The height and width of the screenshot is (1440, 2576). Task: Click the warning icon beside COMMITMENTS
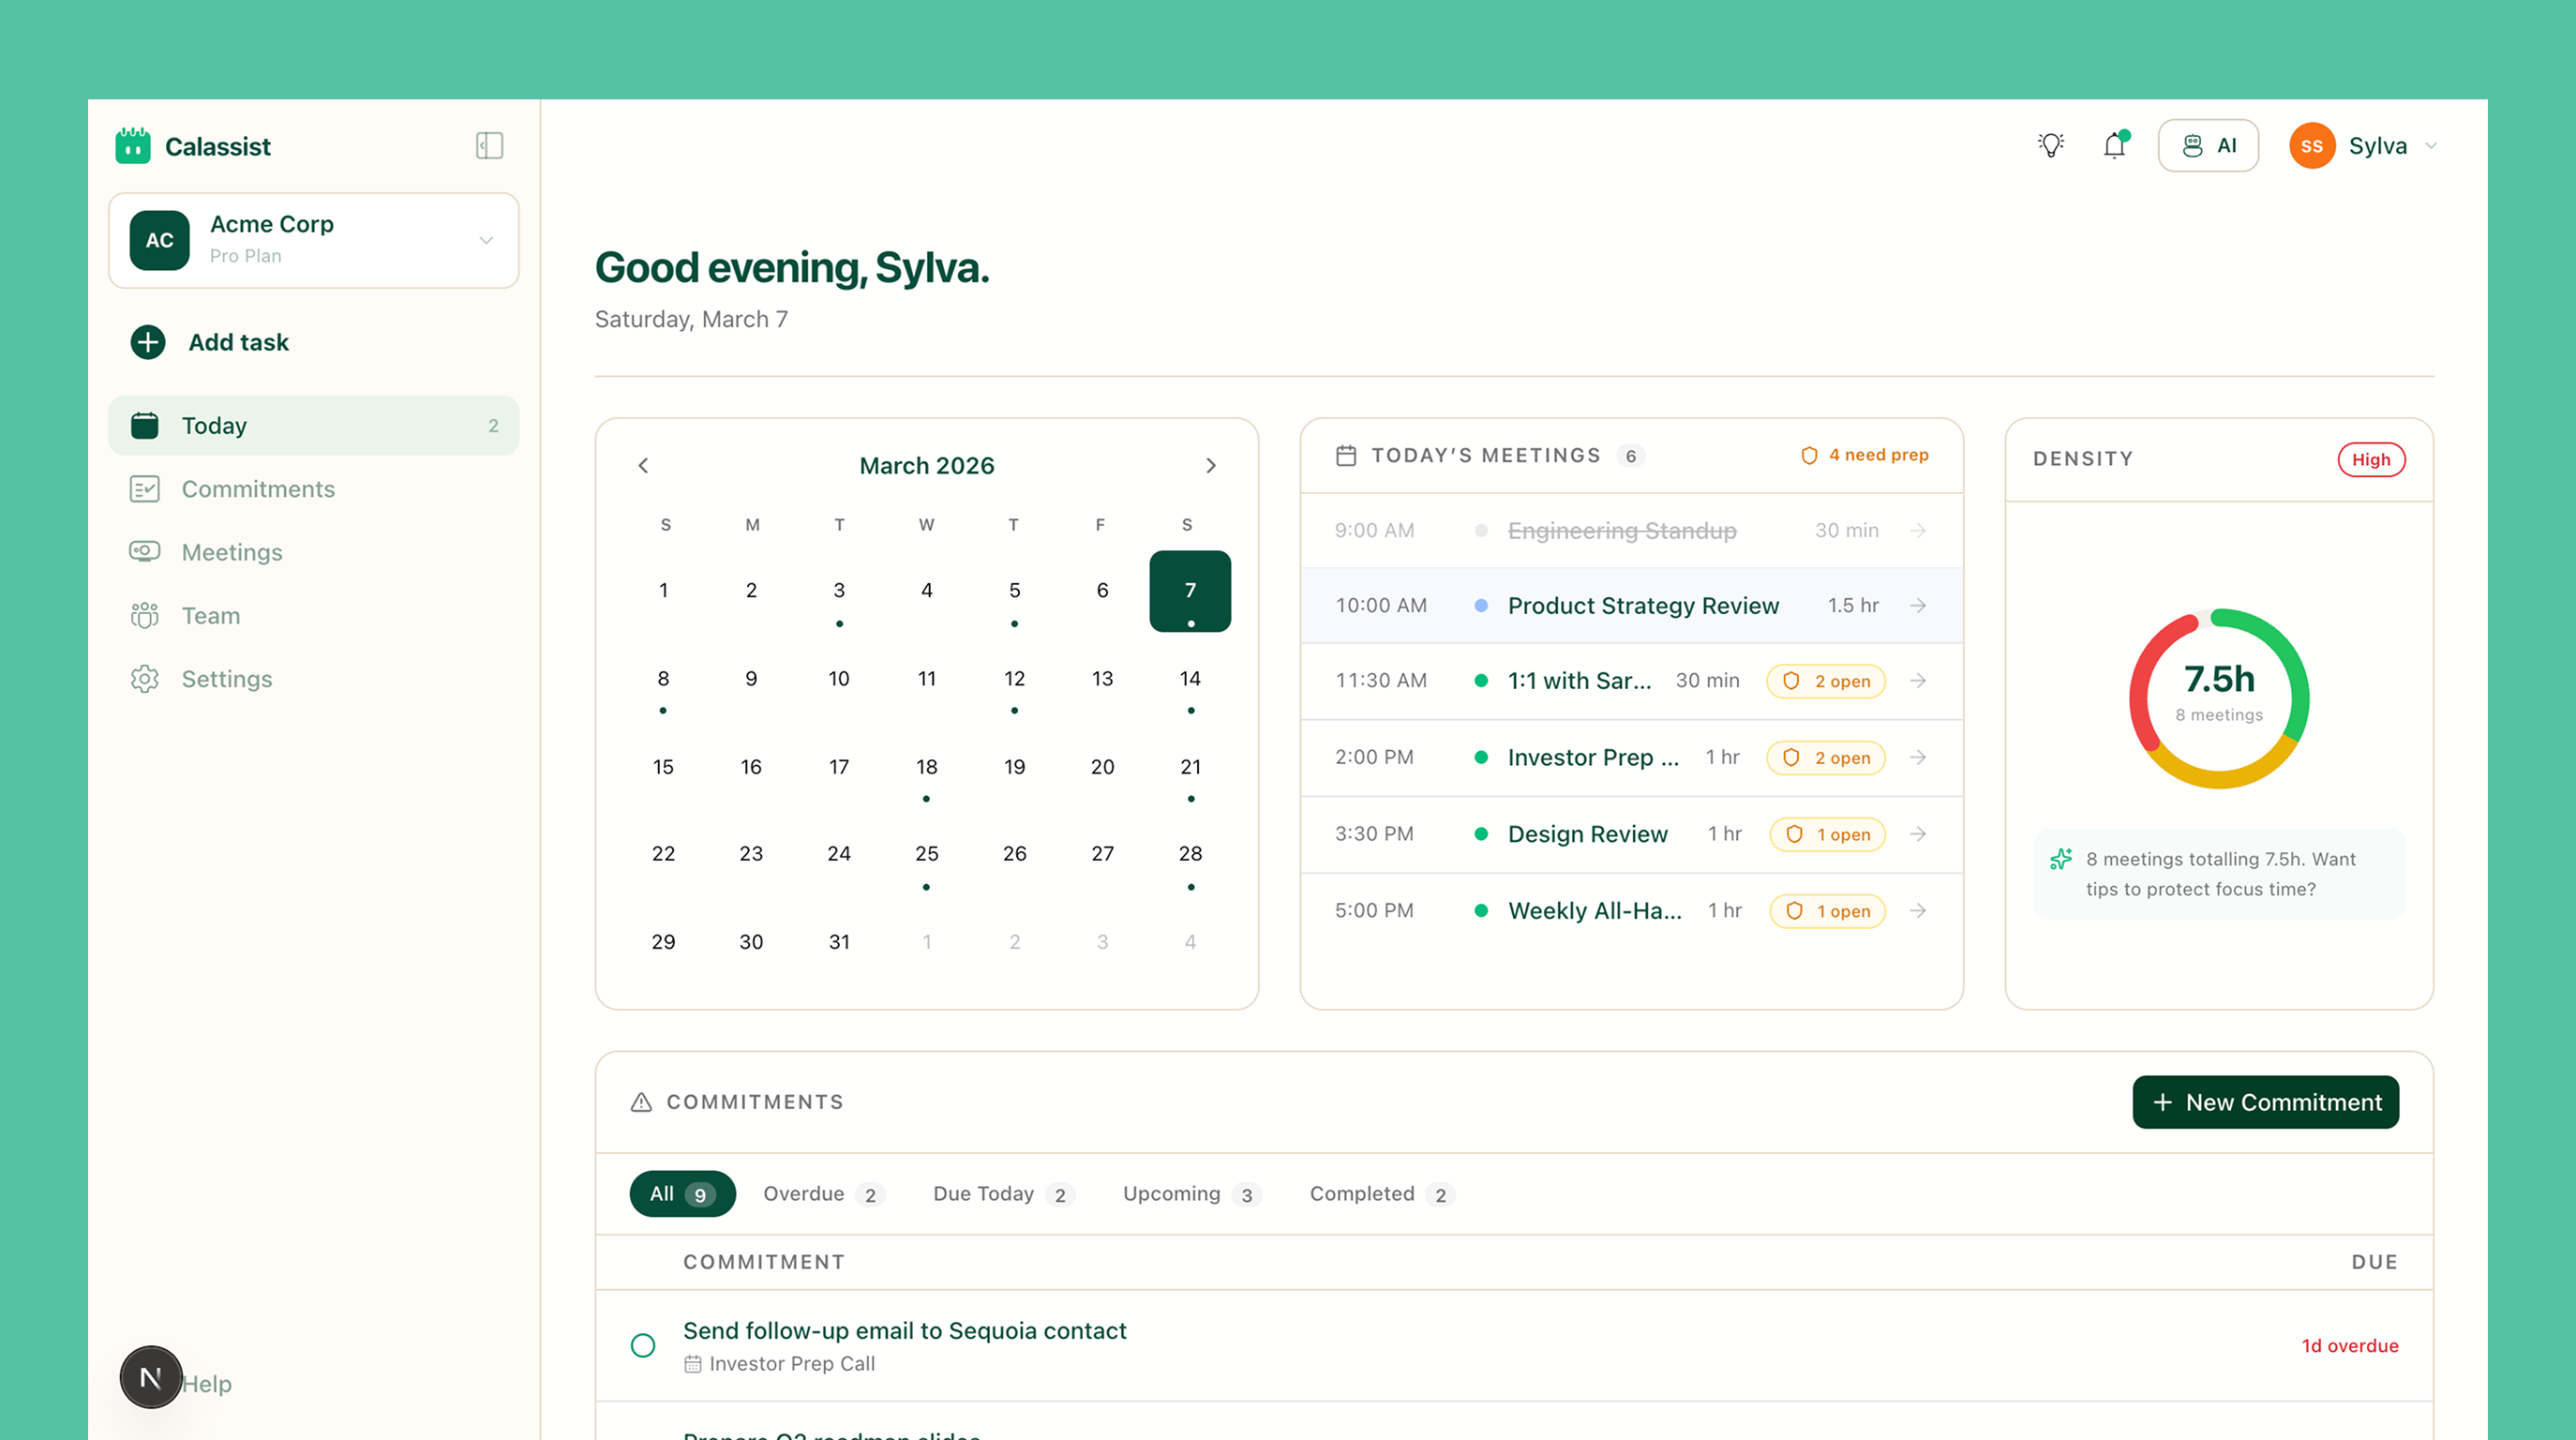[640, 1101]
